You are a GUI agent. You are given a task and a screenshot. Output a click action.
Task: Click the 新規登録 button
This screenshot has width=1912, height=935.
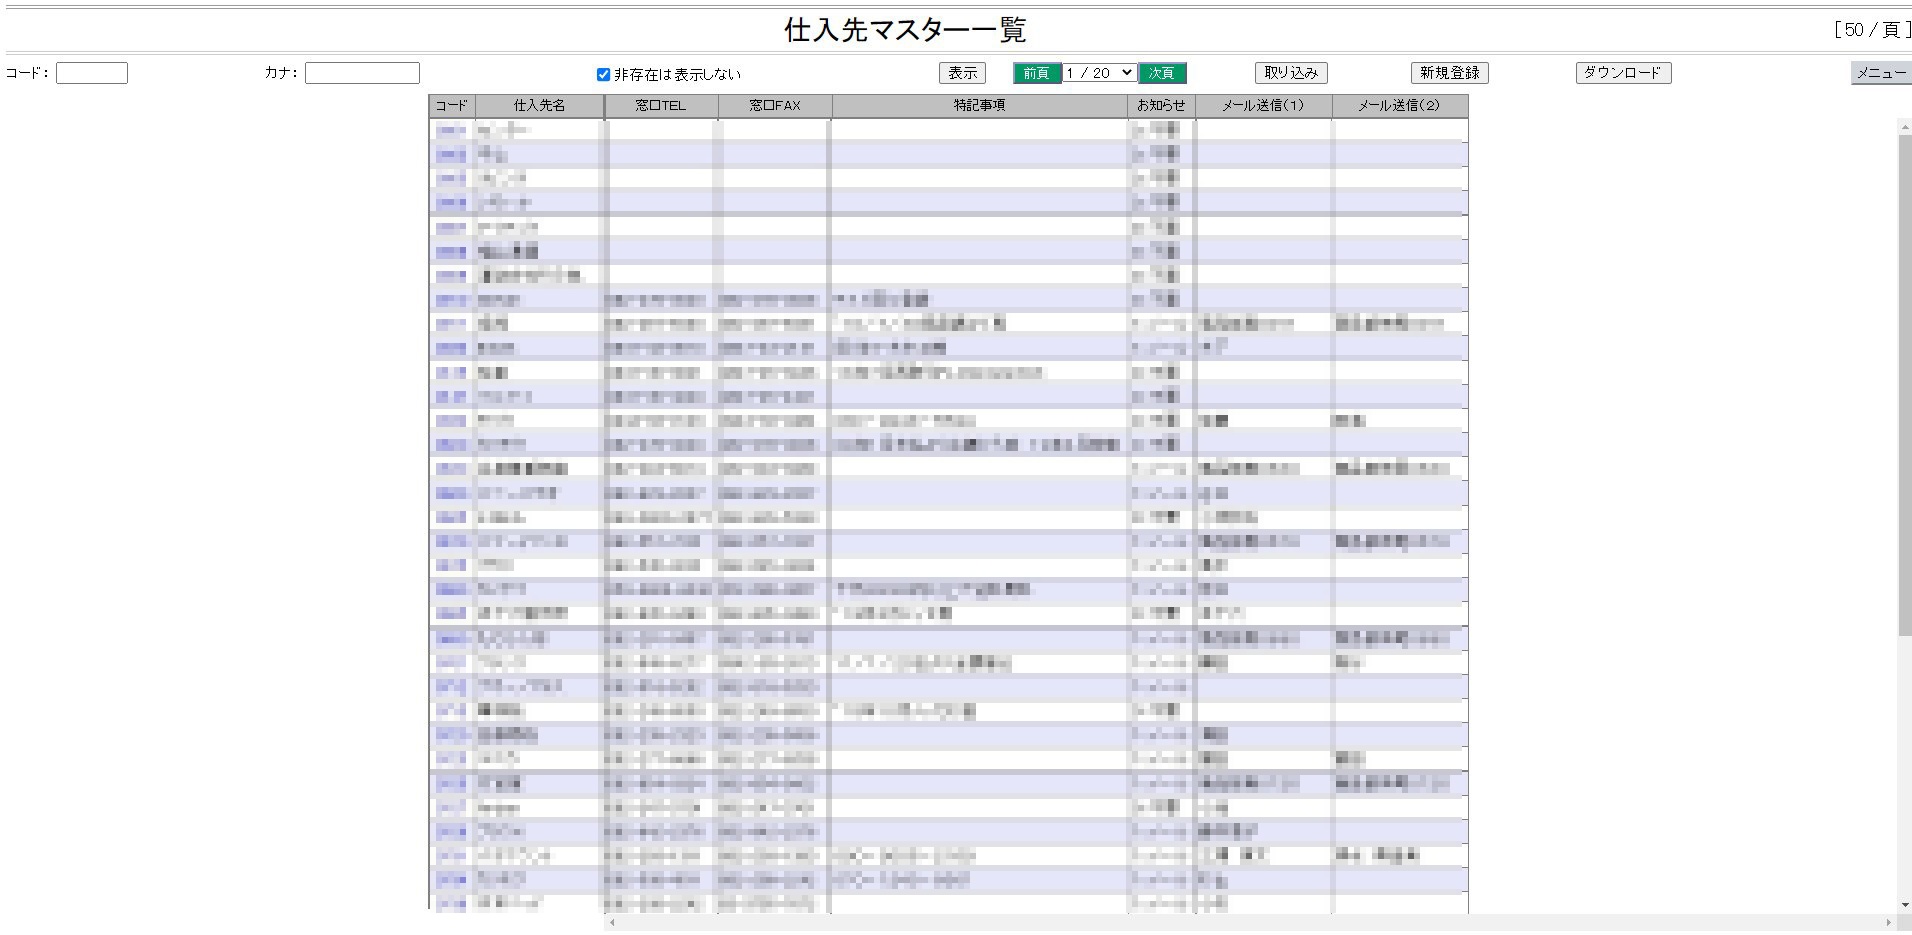[1450, 73]
